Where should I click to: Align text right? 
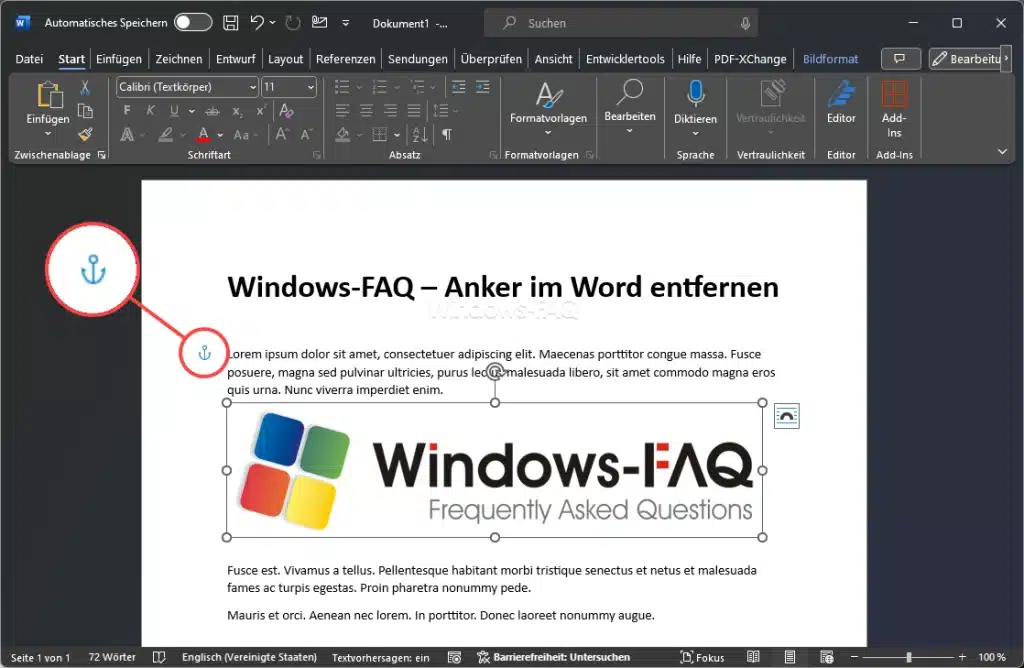tap(391, 111)
